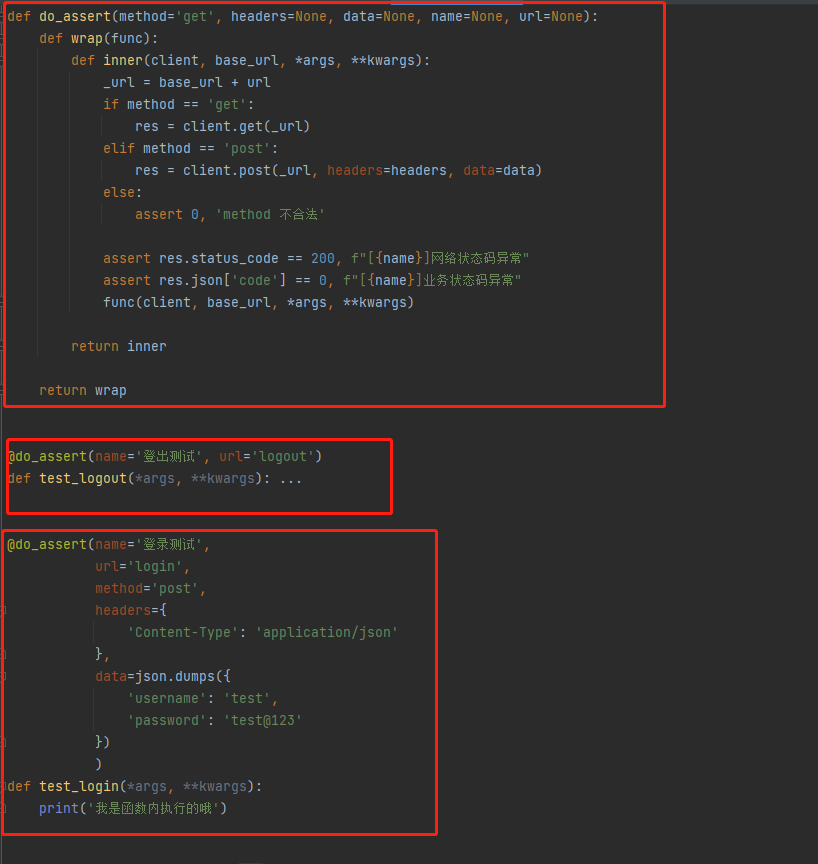The image size is (818, 864).
Task: Click 'res.status_code' in the assert line
Action: [219, 258]
